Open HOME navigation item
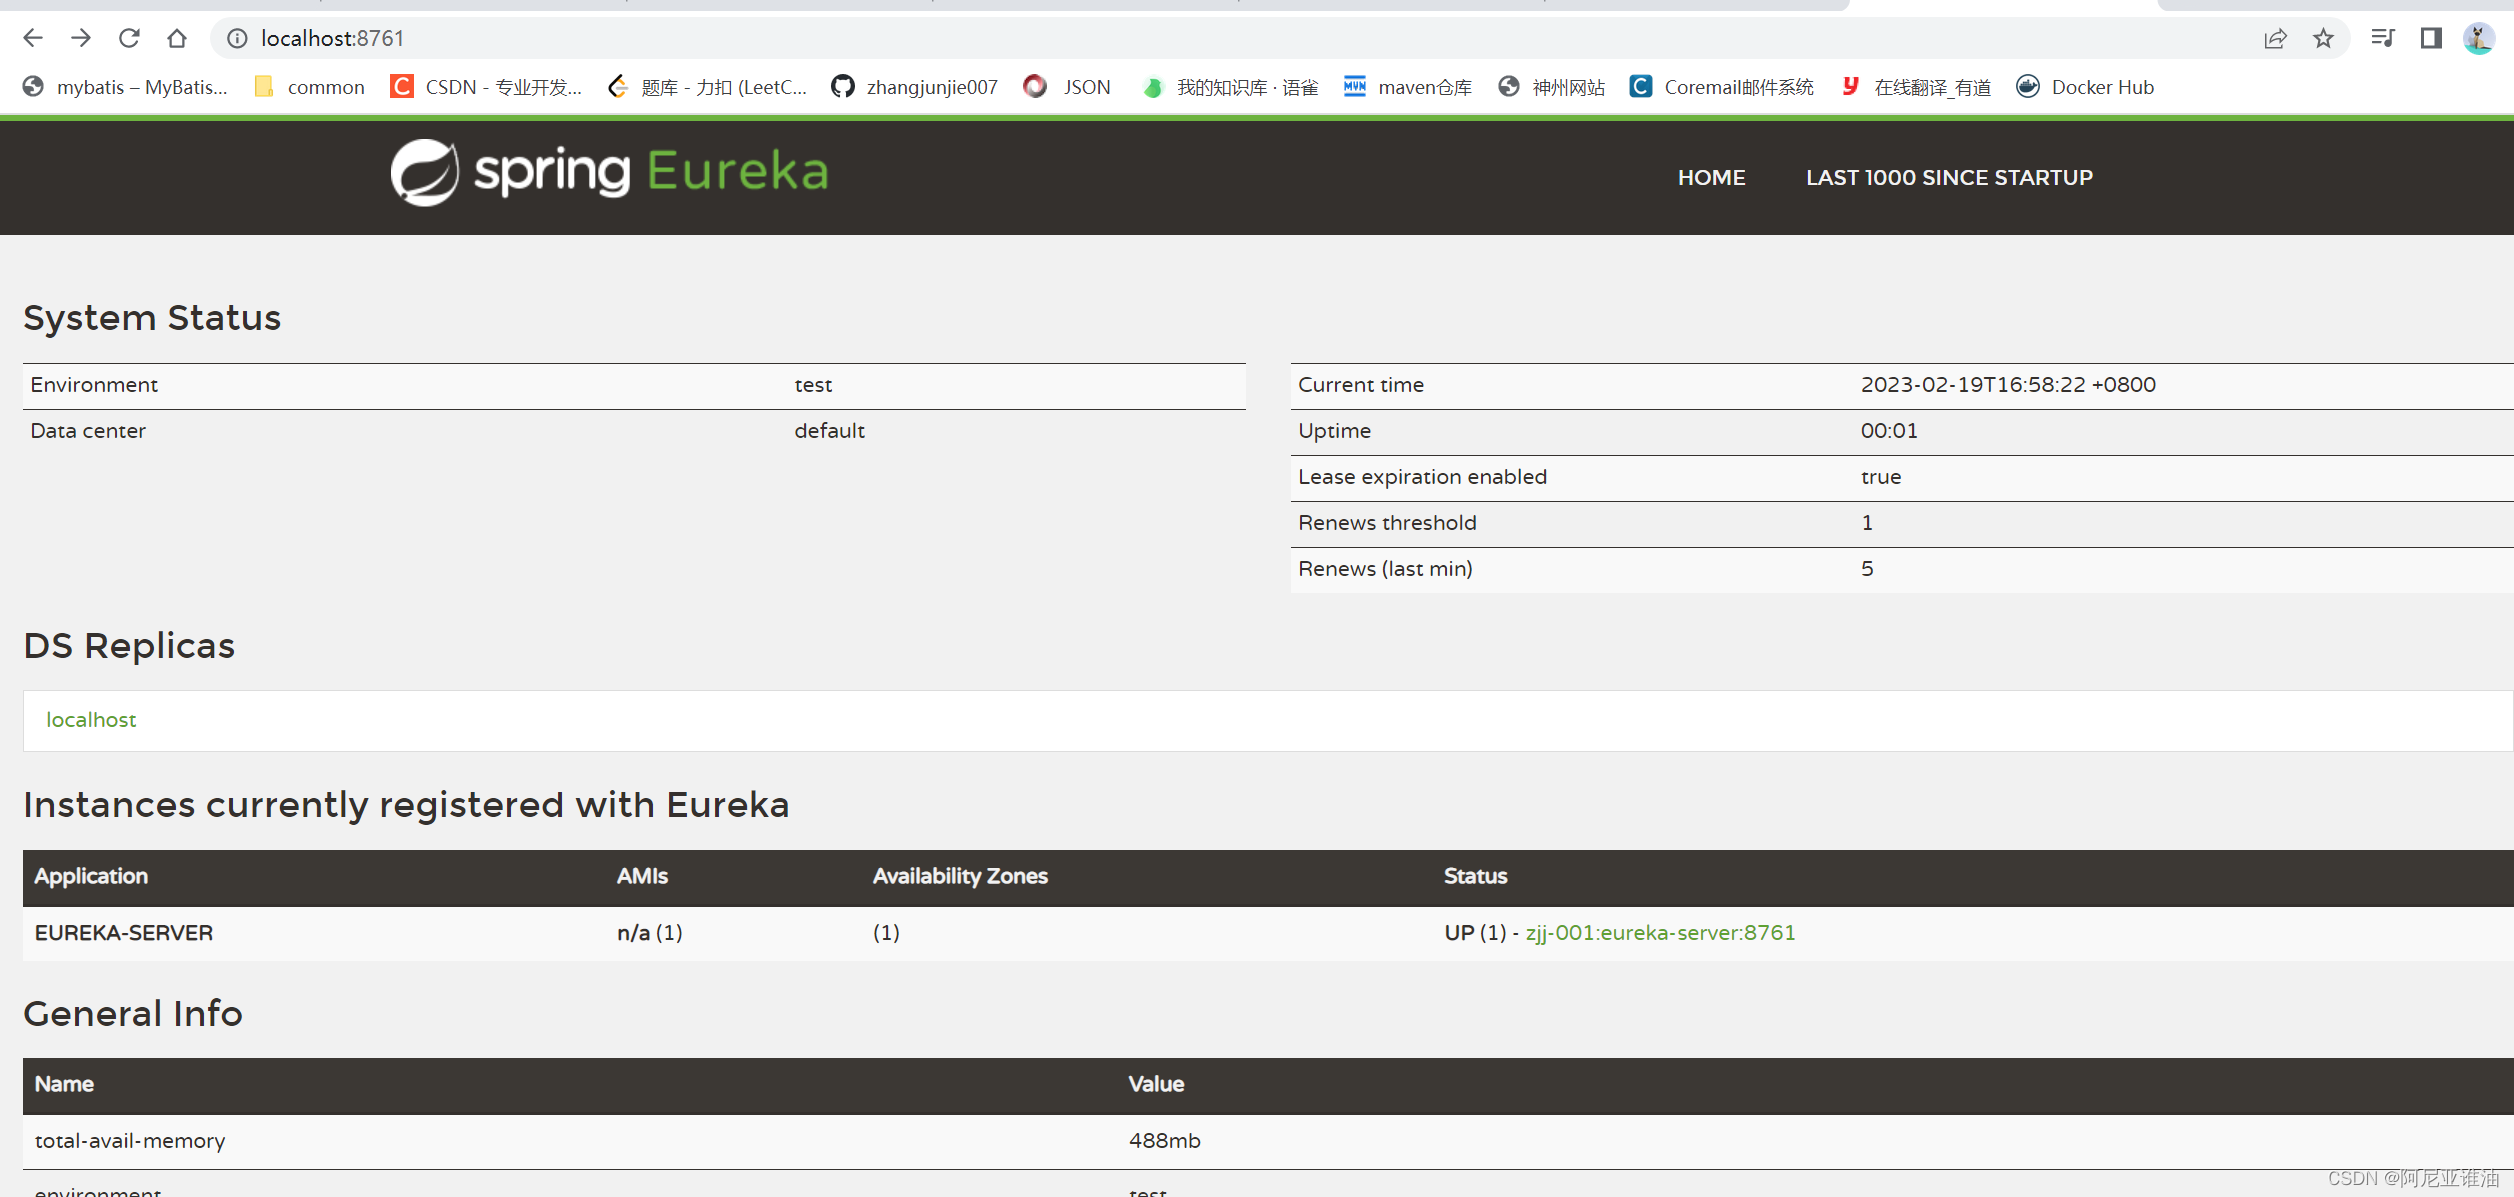Image resolution: width=2514 pixels, height=1197 pixels. tap(1711, 177)
